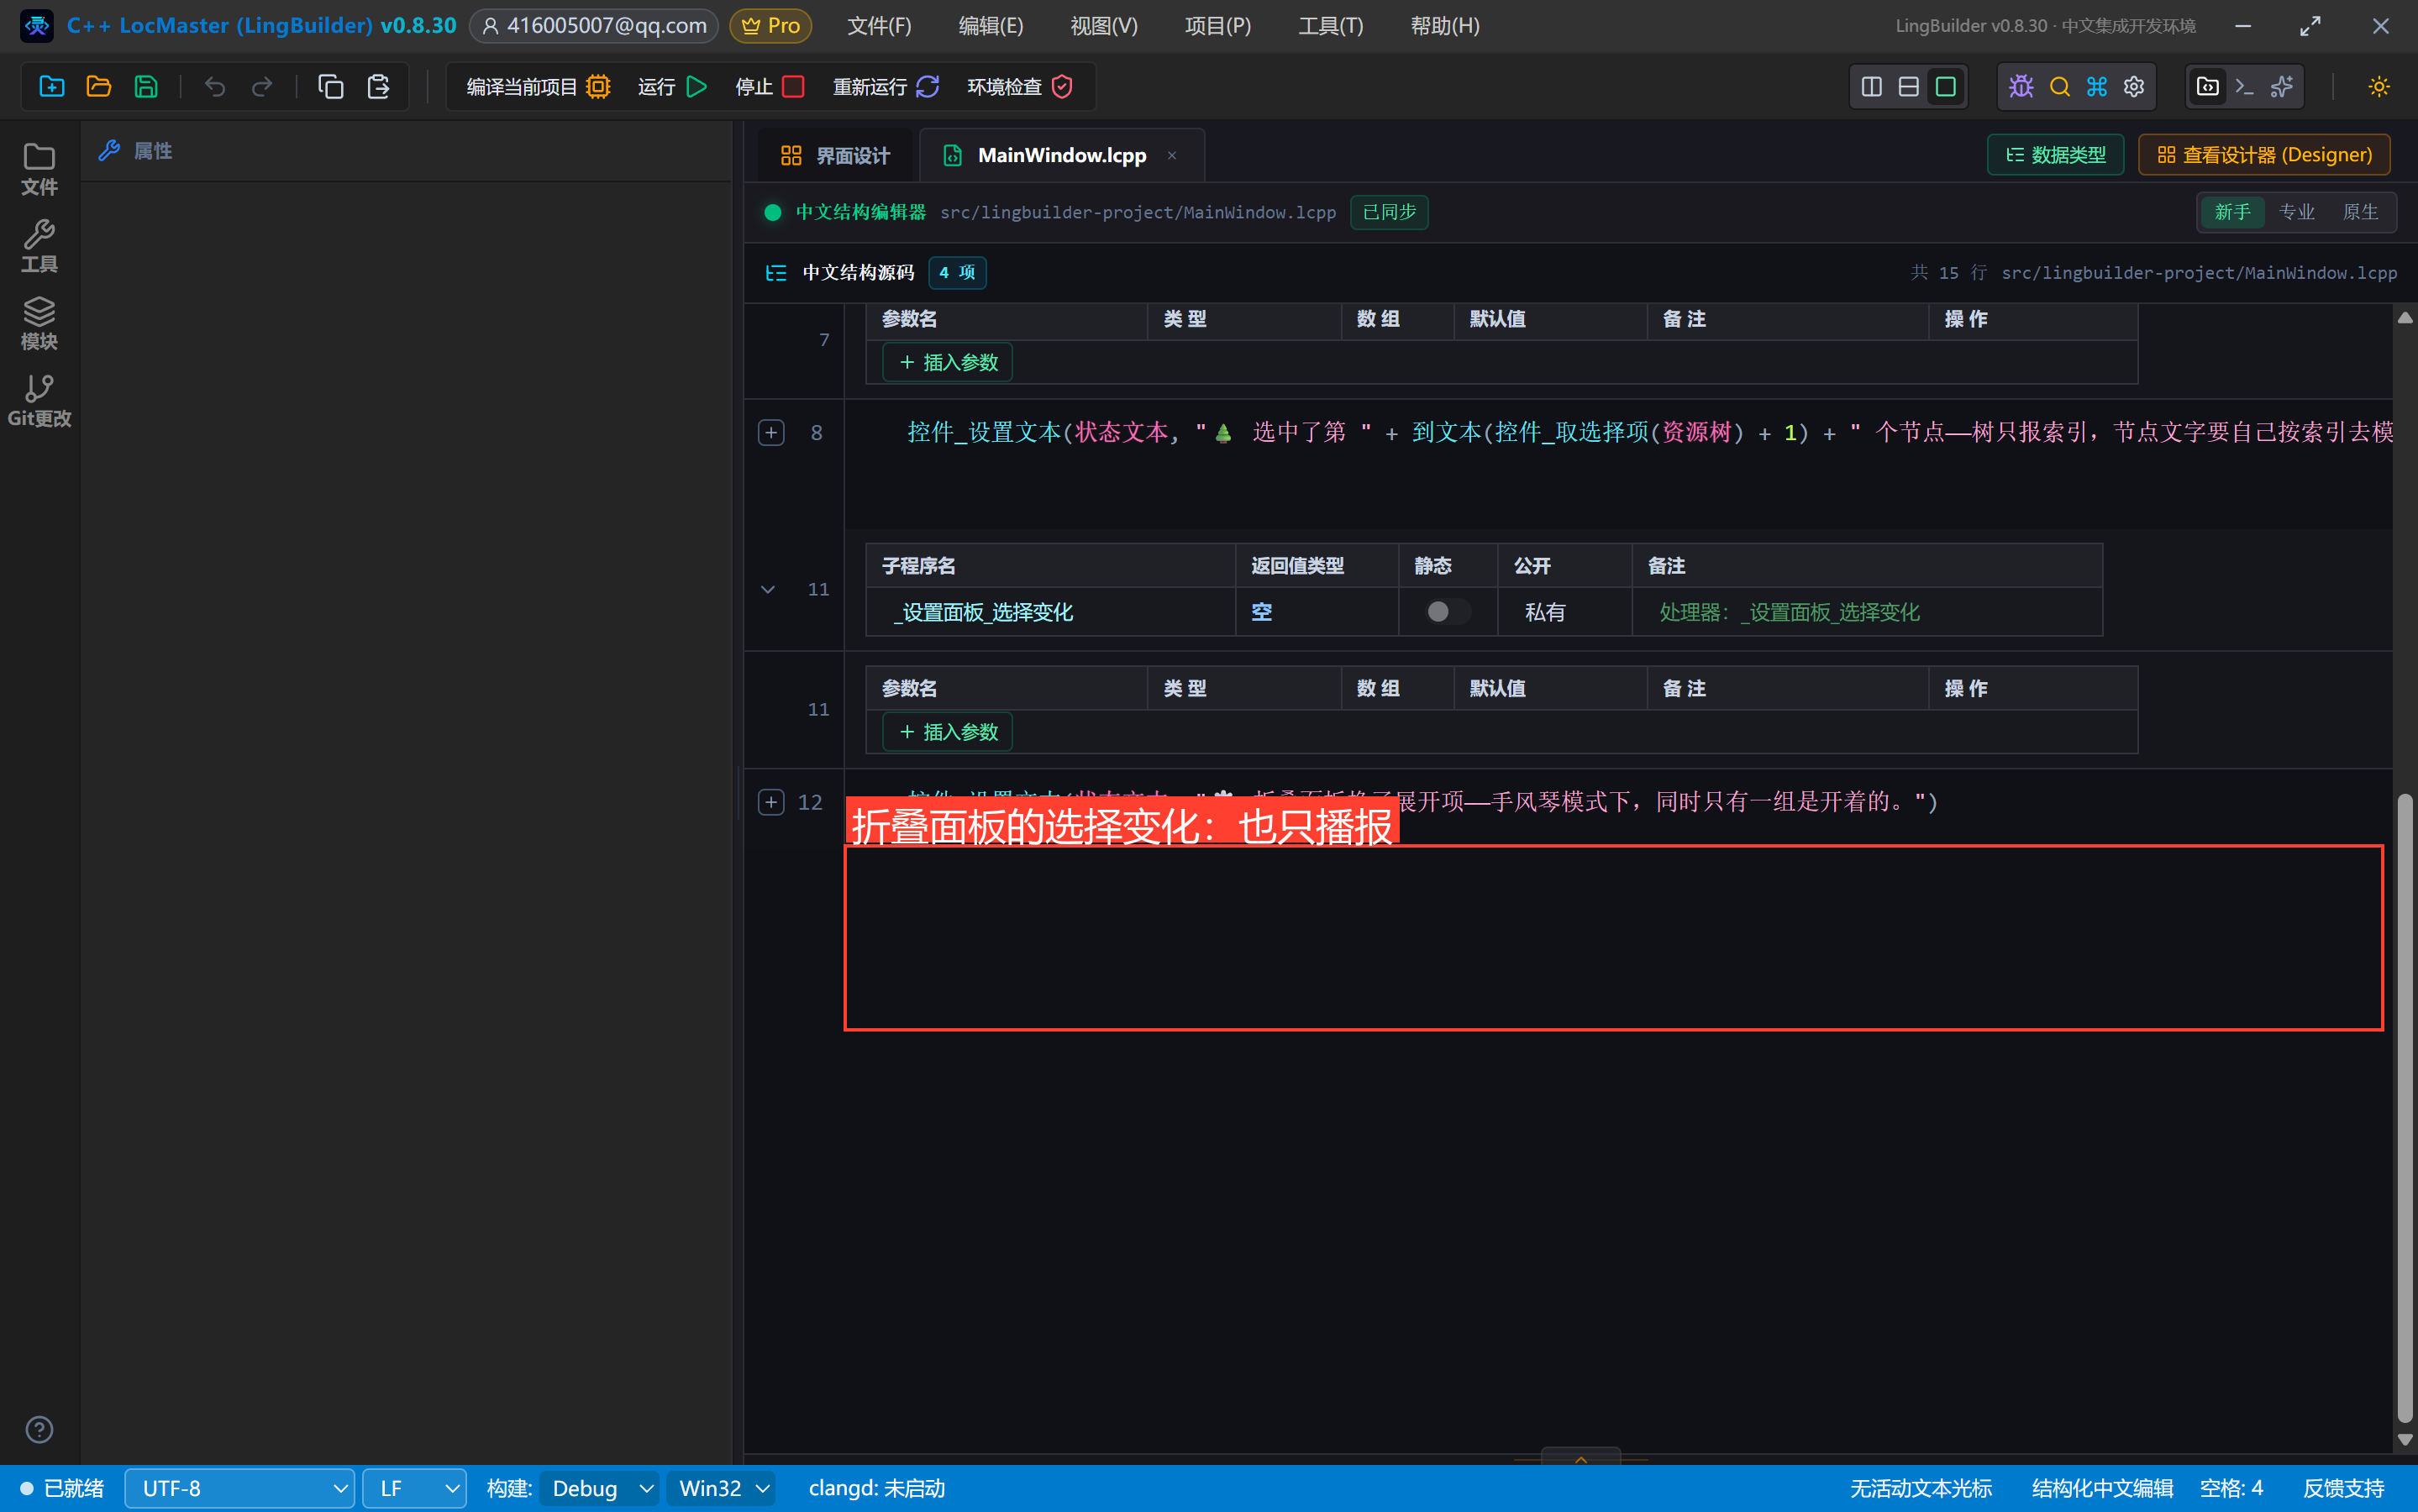2418x1512 pixels.
Task: Open the Win32 platform dropdown
Action: tap(723, 1488)
